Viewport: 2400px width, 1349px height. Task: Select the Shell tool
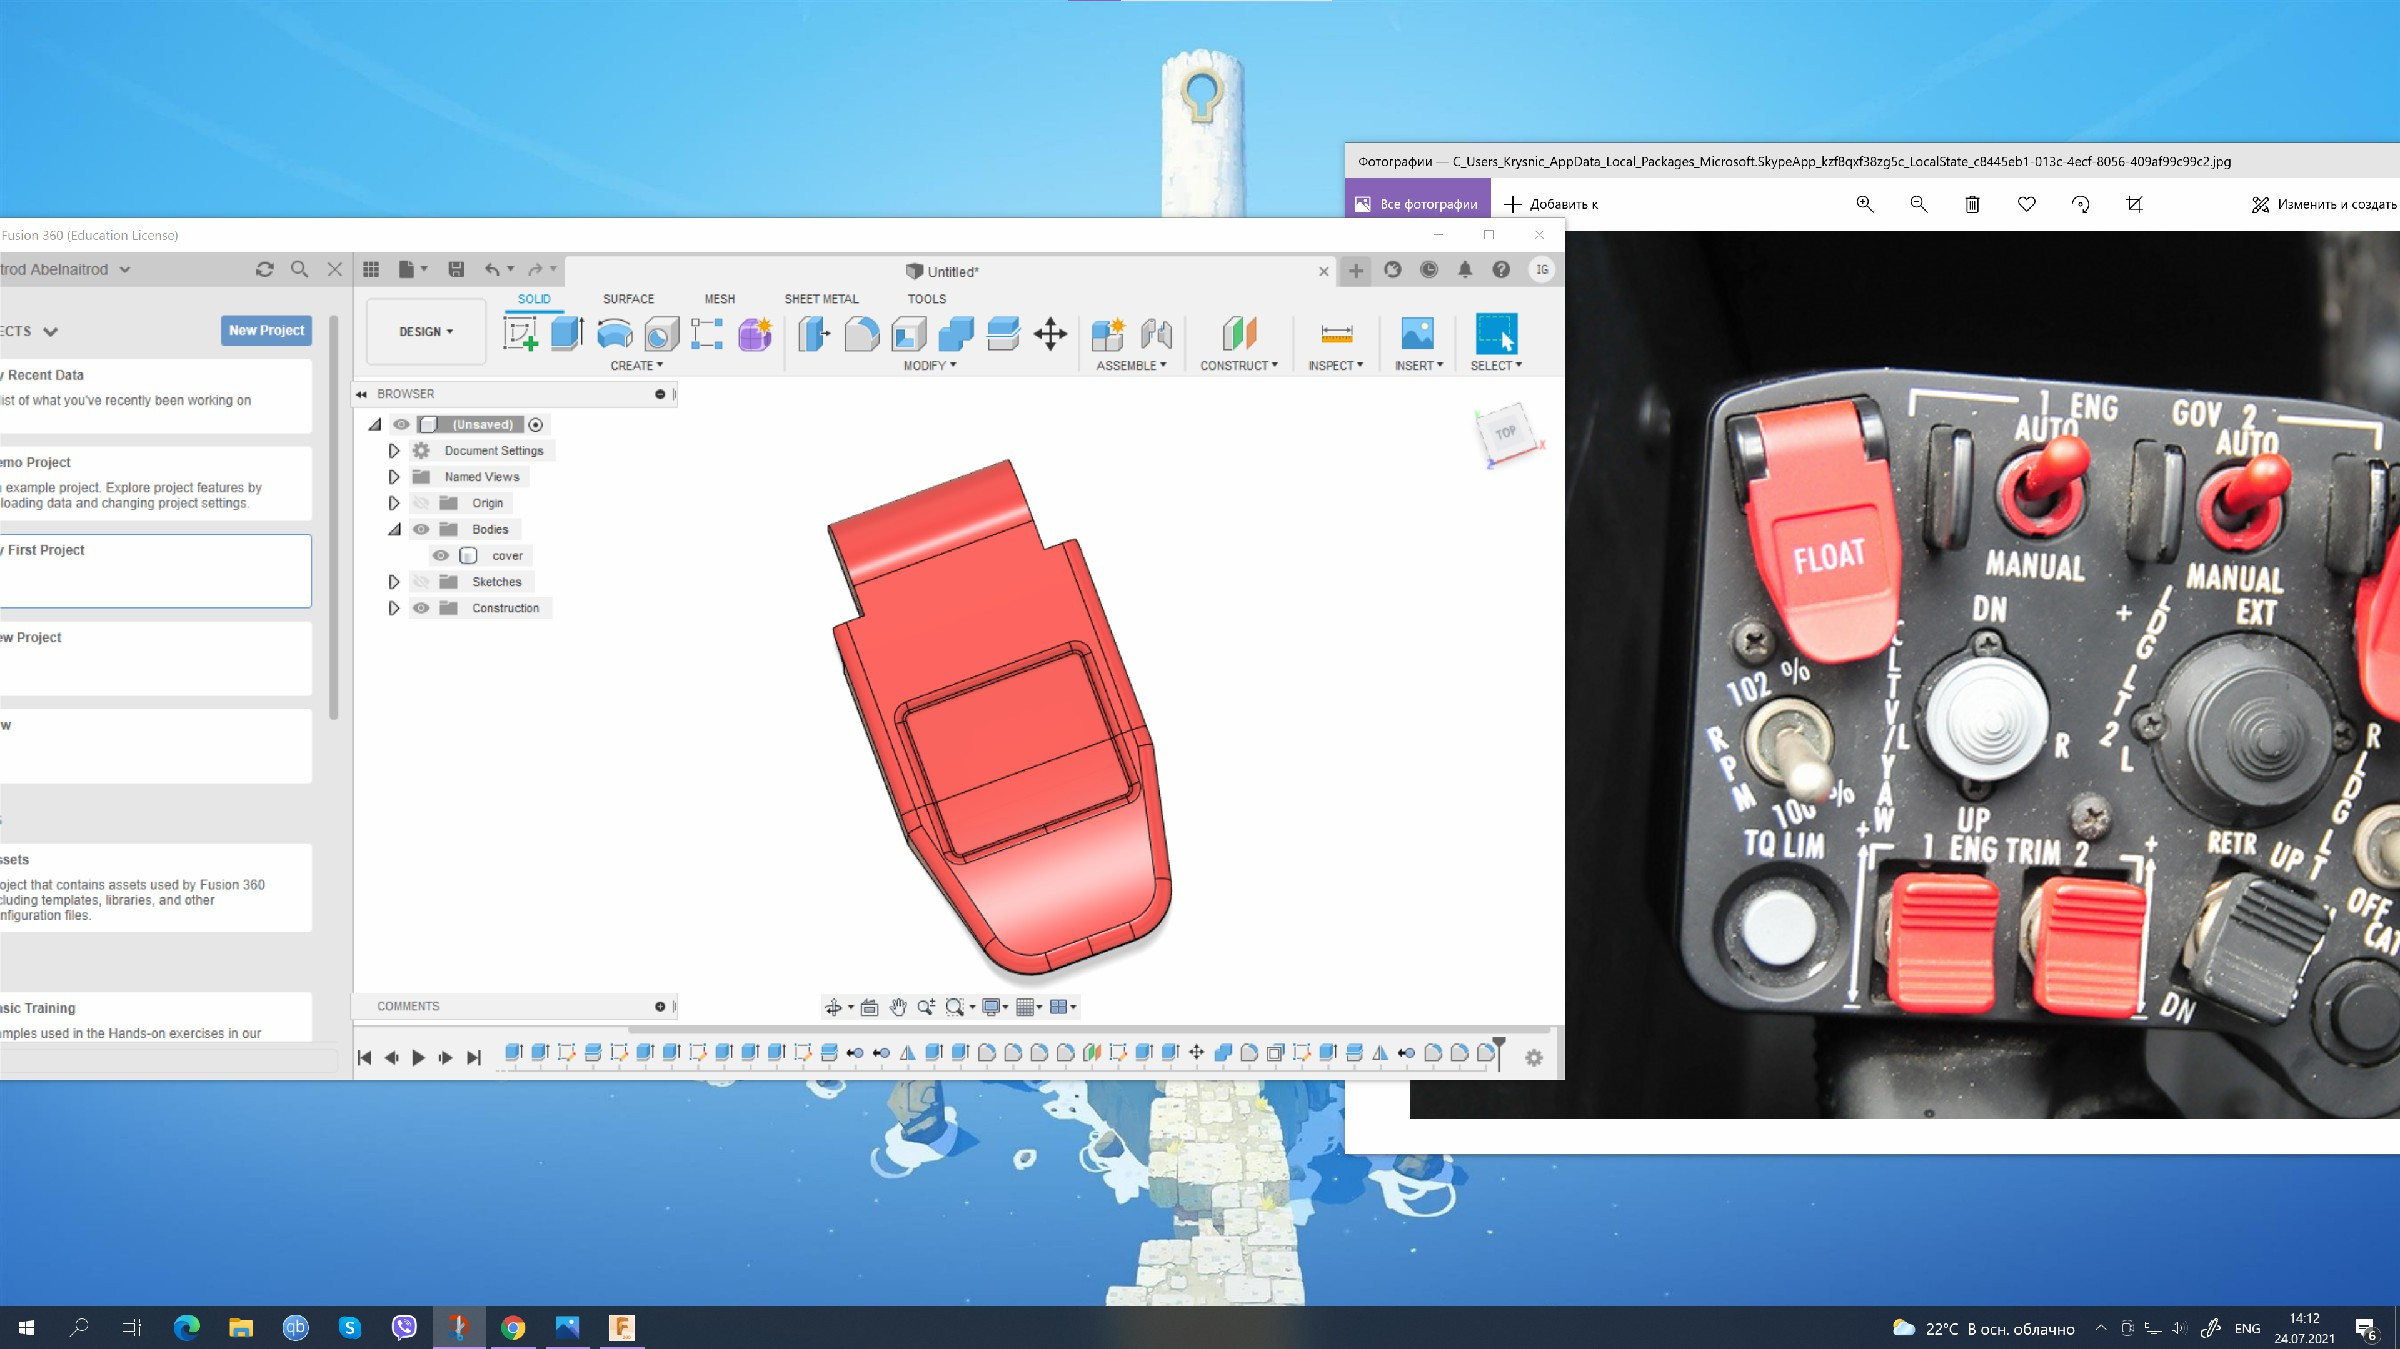click(908, 333)
